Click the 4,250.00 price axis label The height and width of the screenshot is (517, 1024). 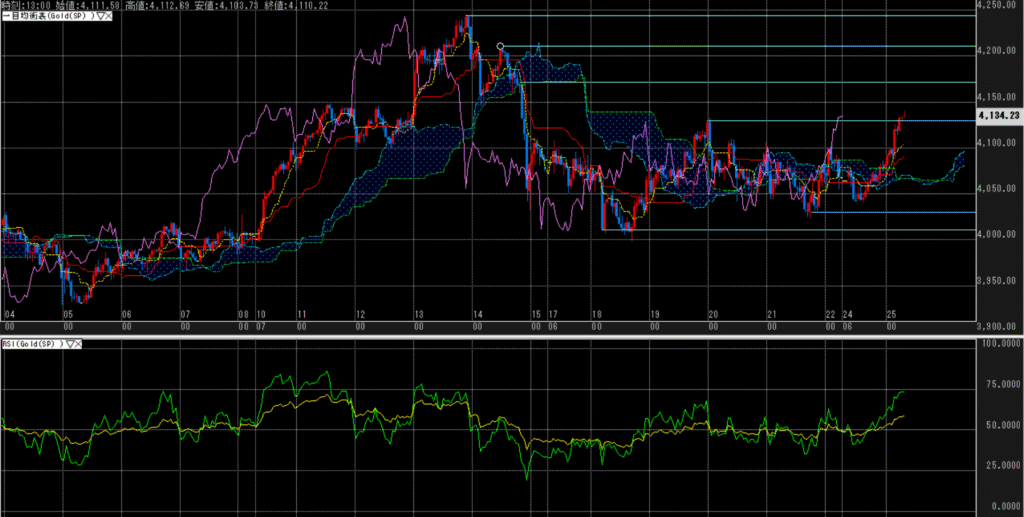(1000, 6)
